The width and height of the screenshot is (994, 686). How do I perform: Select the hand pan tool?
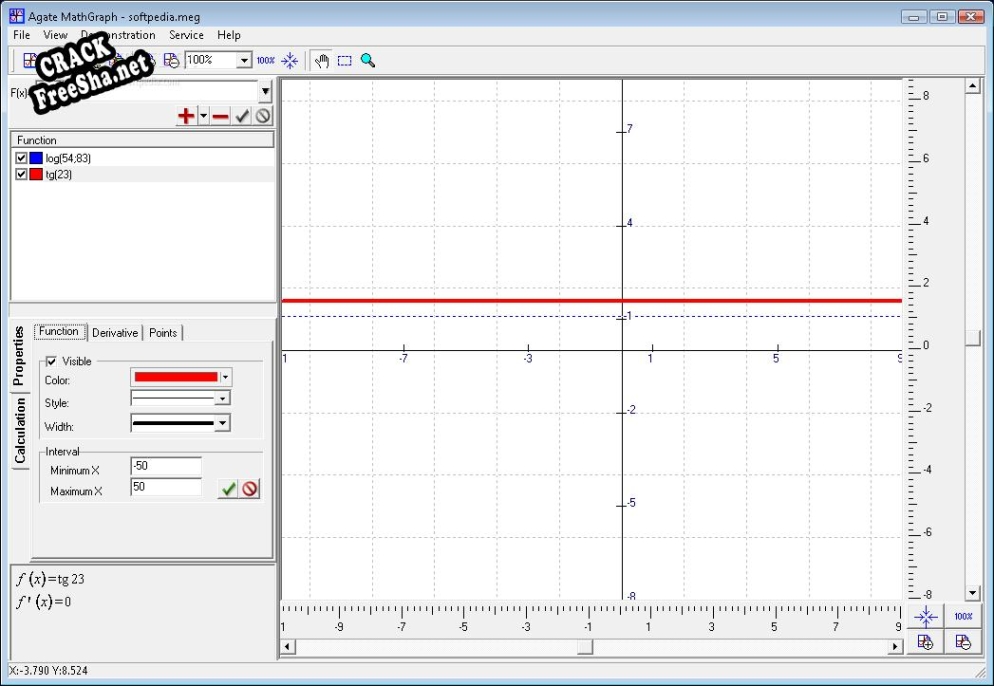point(322,60)
